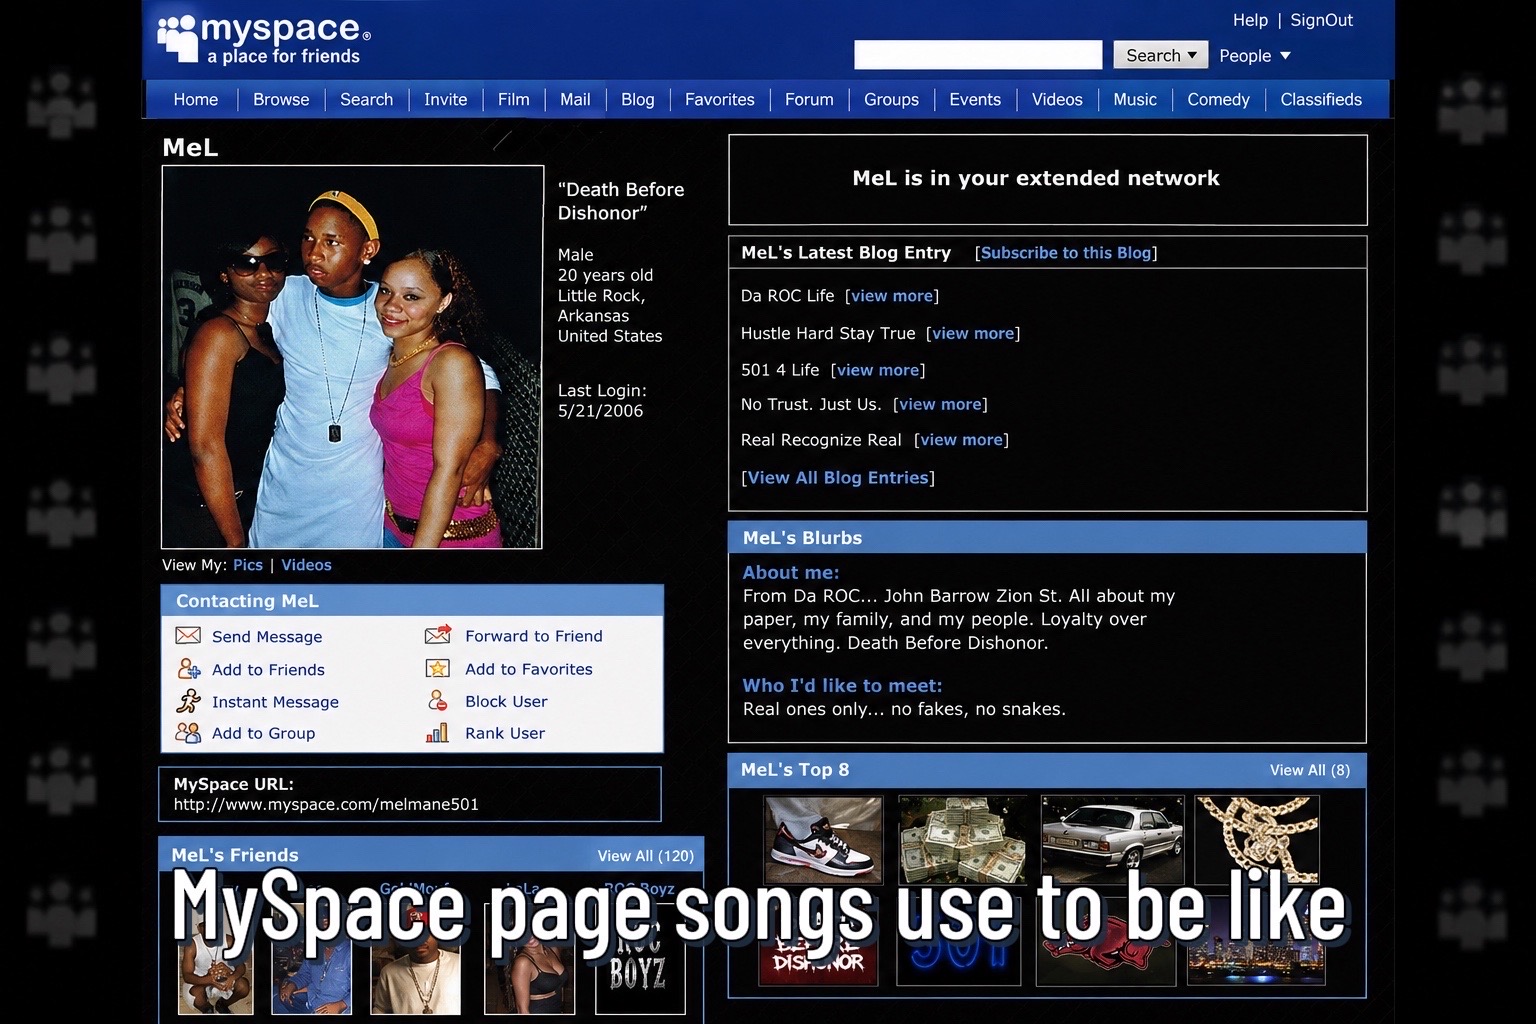1536x1024 pixels.
Task: Click the Forward to Friend link
Action: tap(534, 636)
